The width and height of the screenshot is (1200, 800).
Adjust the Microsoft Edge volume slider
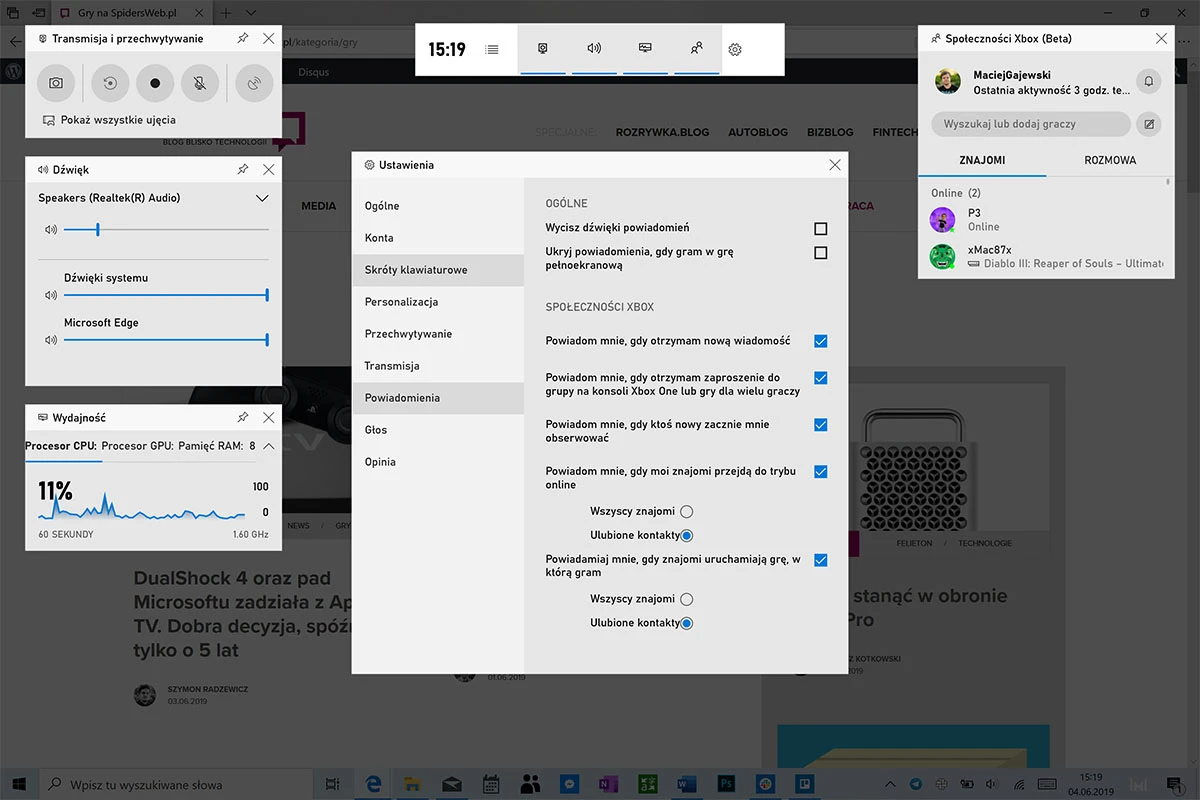point(166,340)
